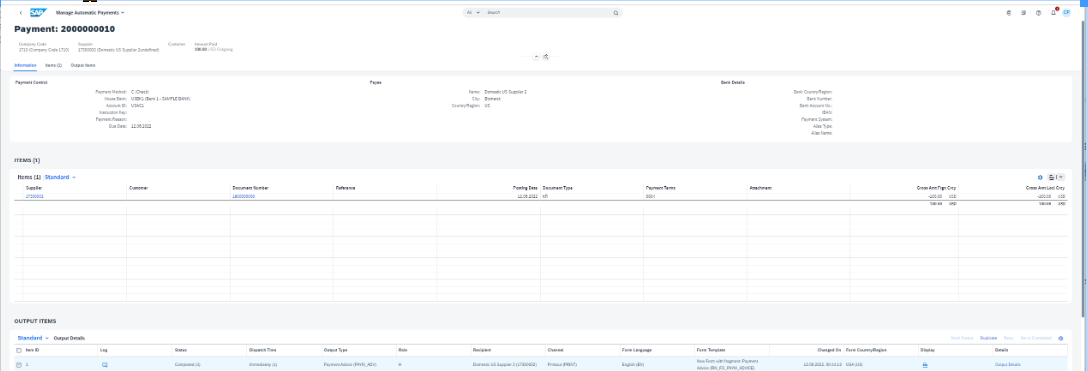Switch to the Information tab

pos(26,65)
